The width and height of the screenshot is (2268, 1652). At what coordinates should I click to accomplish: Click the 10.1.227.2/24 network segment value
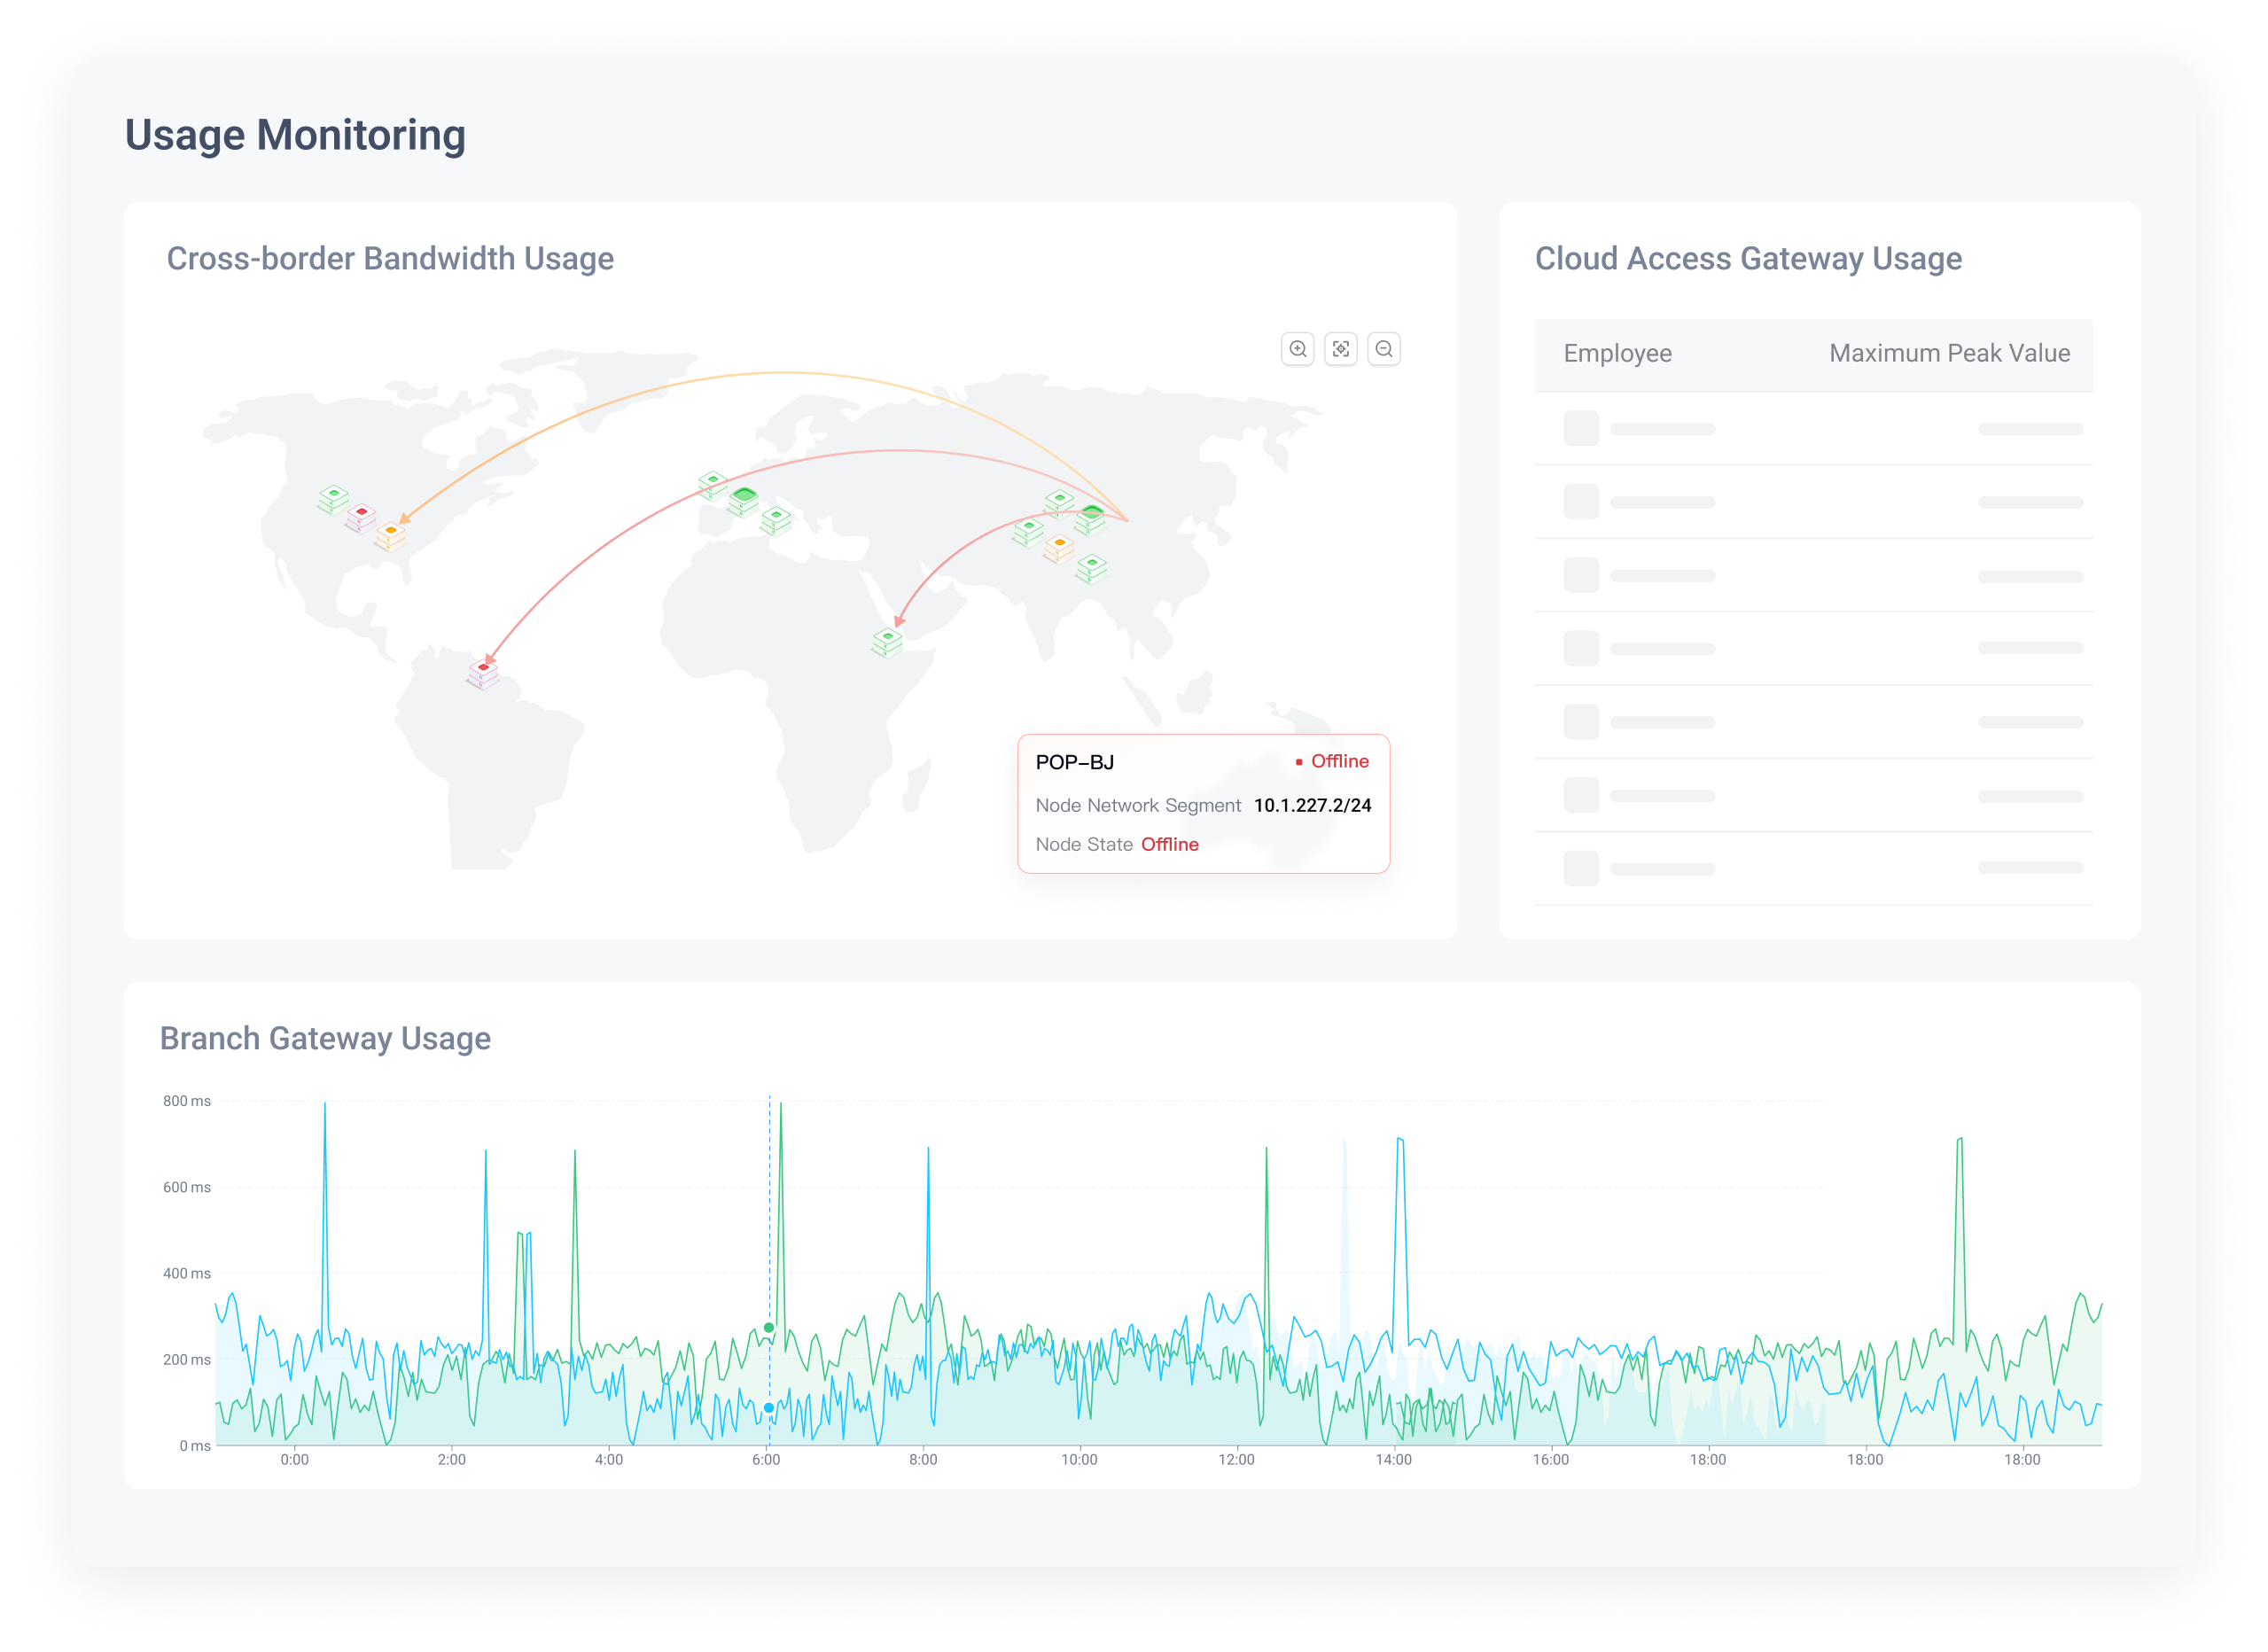[1312, 805]
